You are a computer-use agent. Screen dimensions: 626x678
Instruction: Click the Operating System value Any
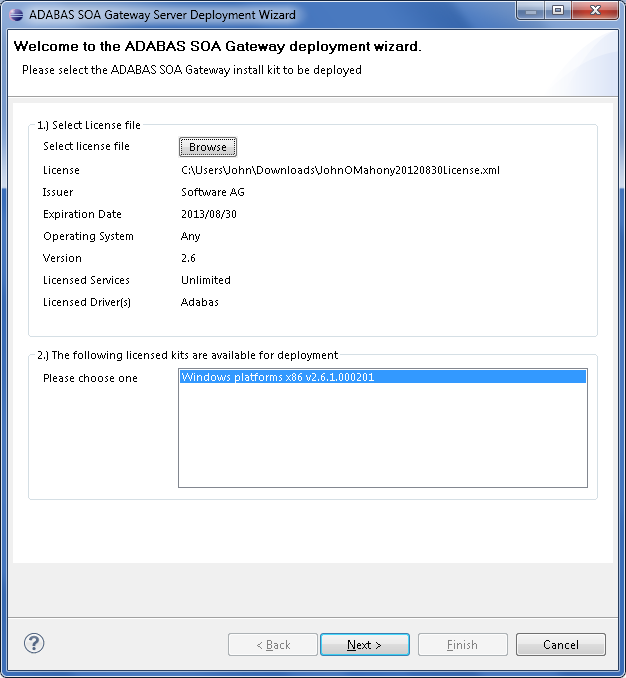(x=191, y=237)
